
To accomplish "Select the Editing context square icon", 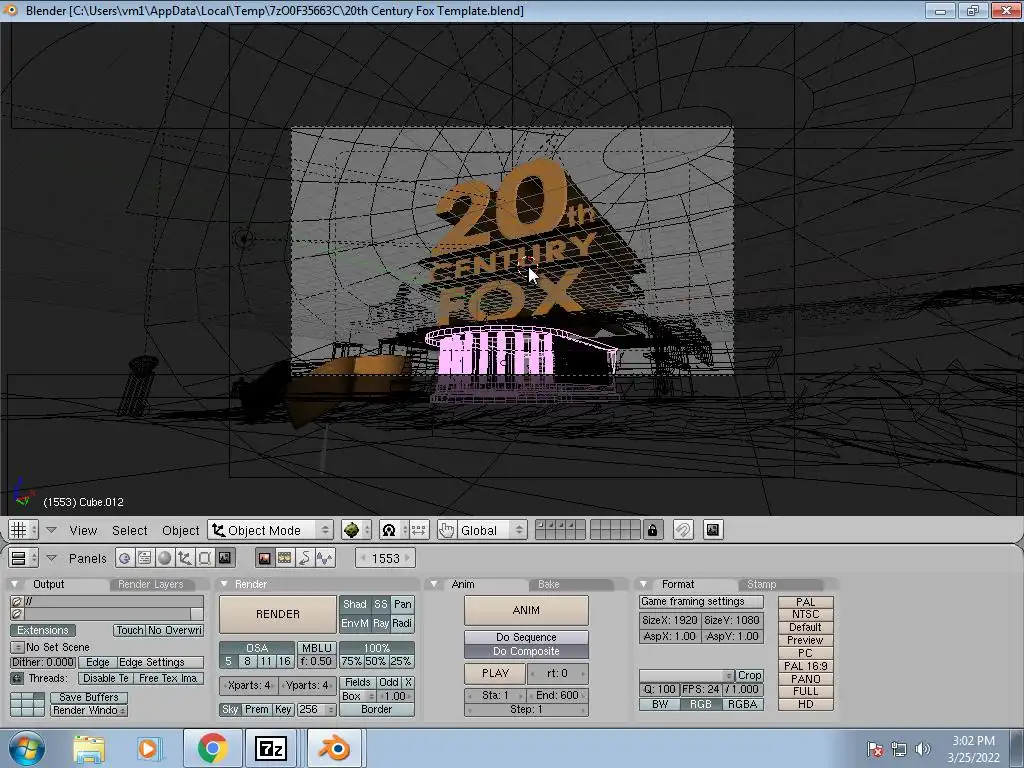I will (x=204, y=558).
